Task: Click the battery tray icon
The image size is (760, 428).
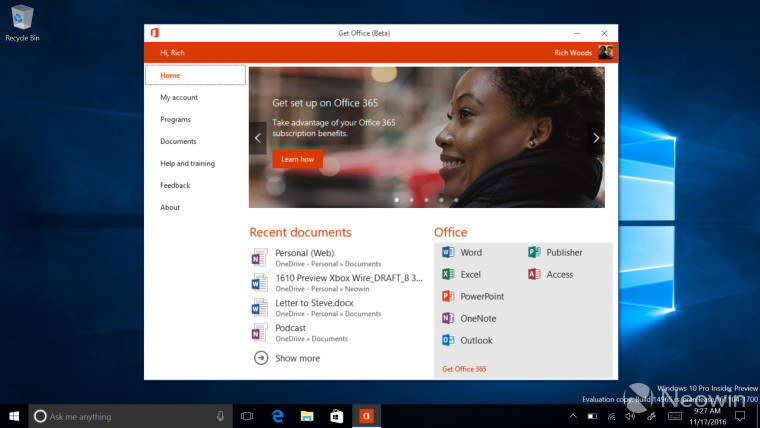Action: coord(592,416)
